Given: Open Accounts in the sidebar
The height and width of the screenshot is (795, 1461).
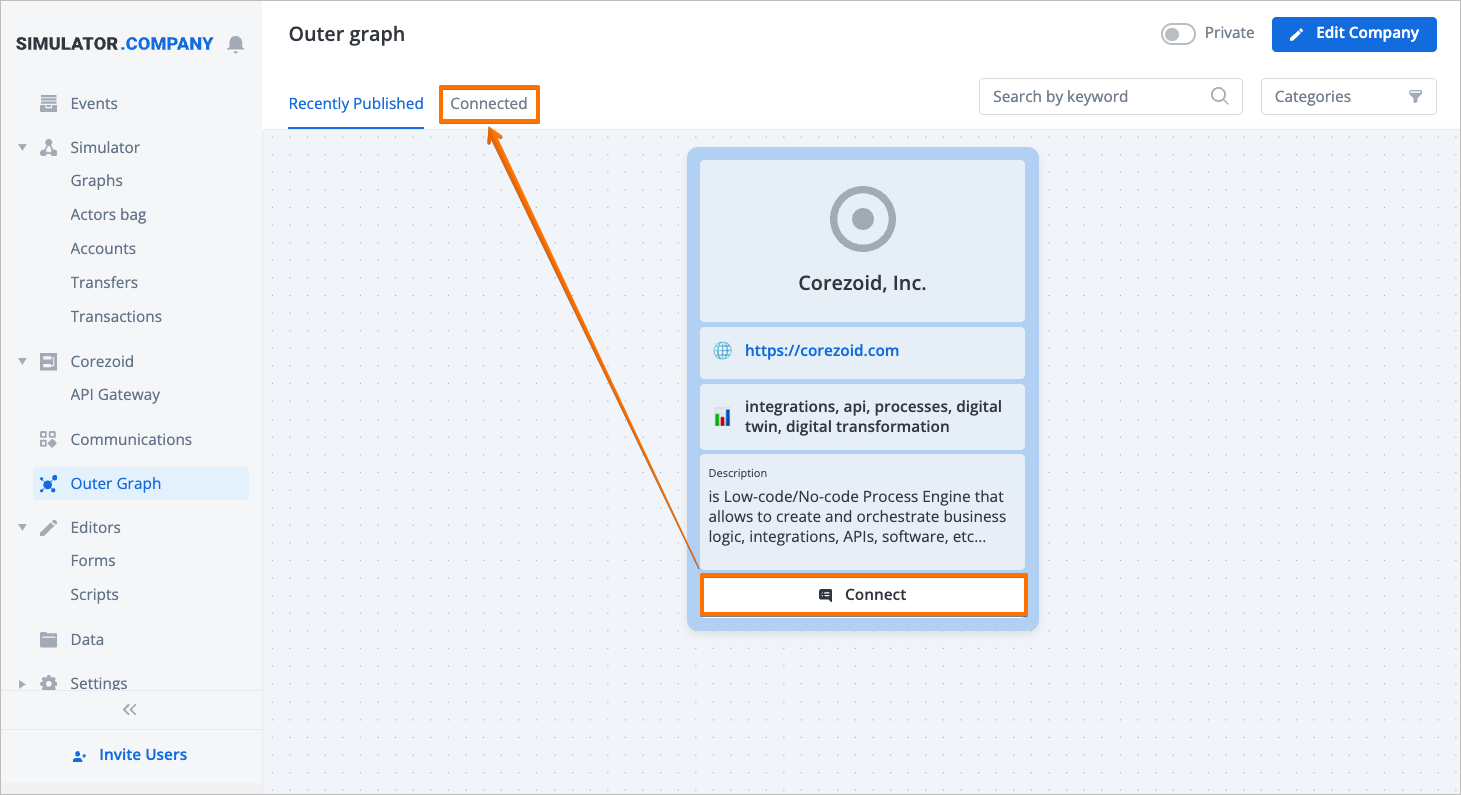Looking at the screenshot, I should click(x=103, y=248).
